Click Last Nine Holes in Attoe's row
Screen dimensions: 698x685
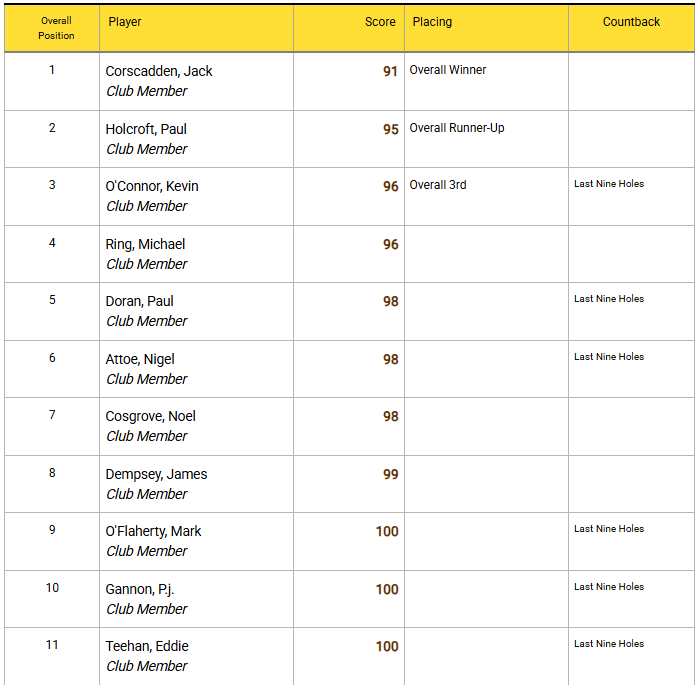pos(609,357)
